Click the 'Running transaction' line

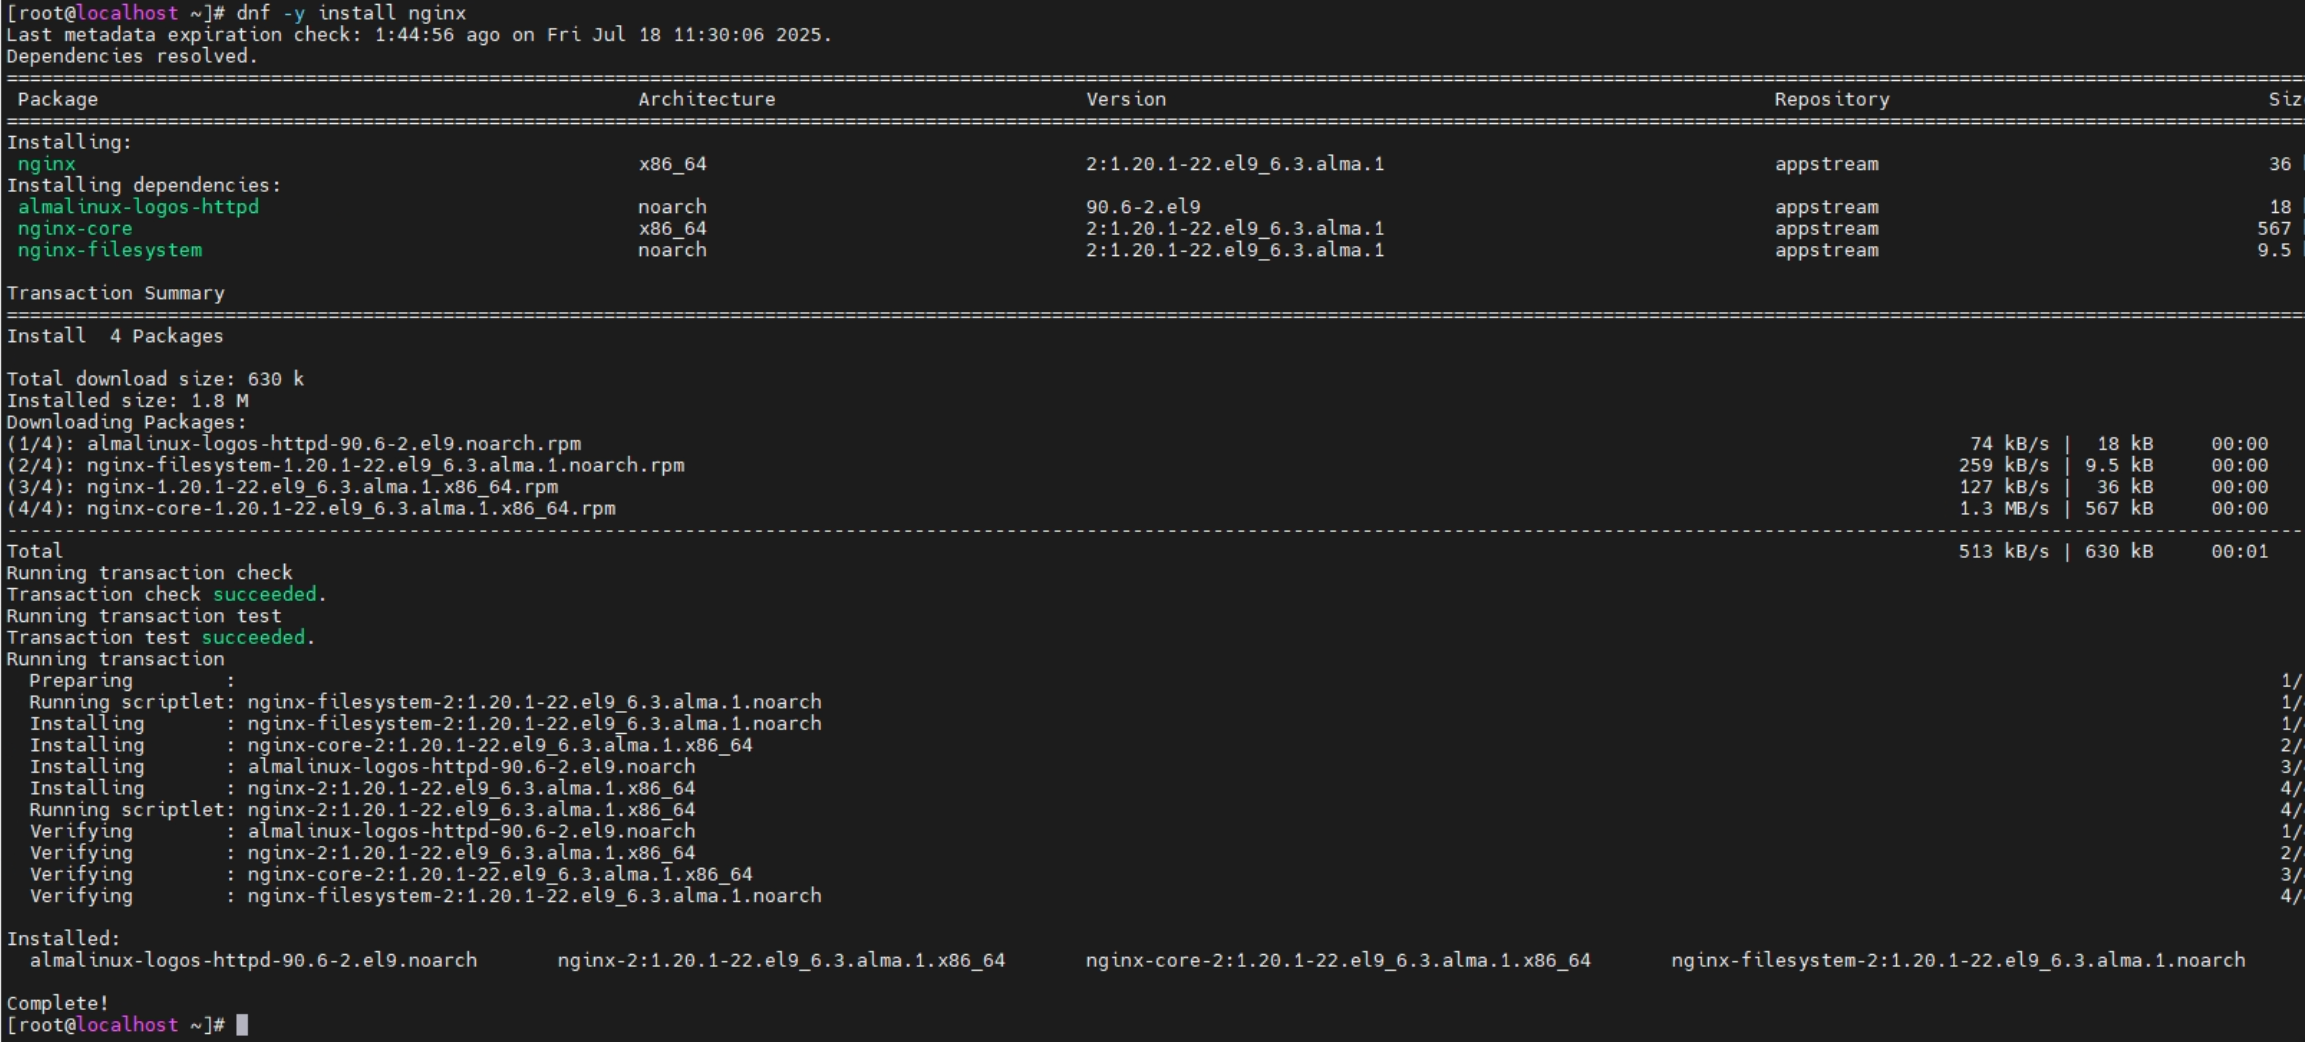(x=116, y=659)
